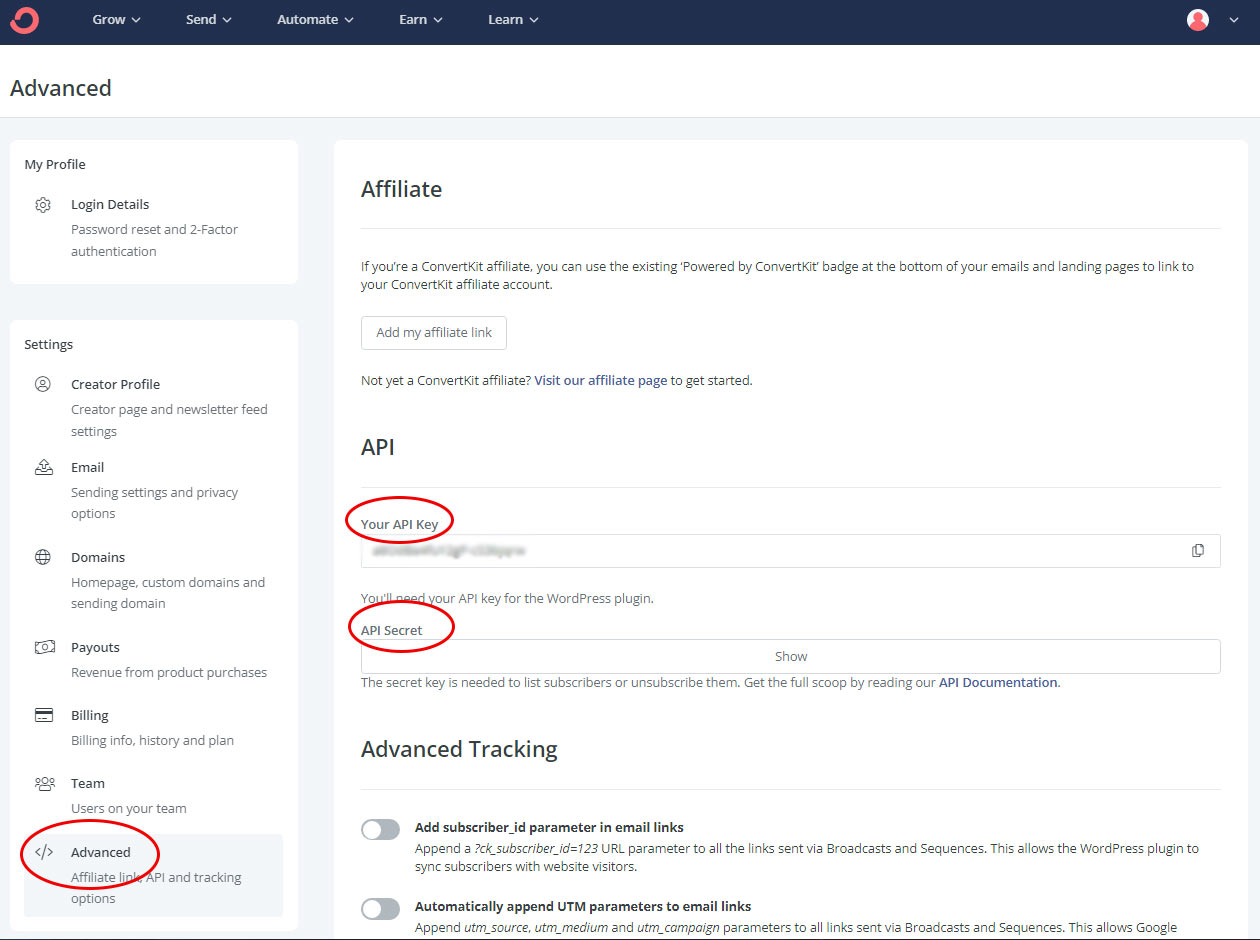Click the Team people icon

click(x=44, y=783)
